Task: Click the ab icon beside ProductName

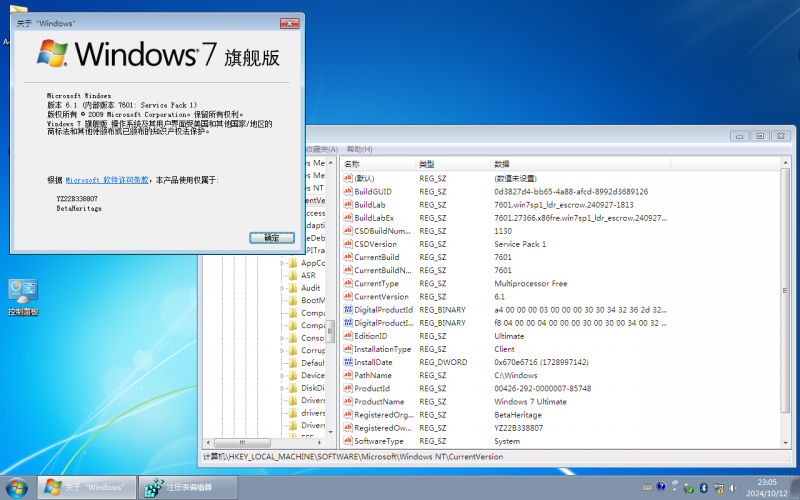Action: pos(348,402)
